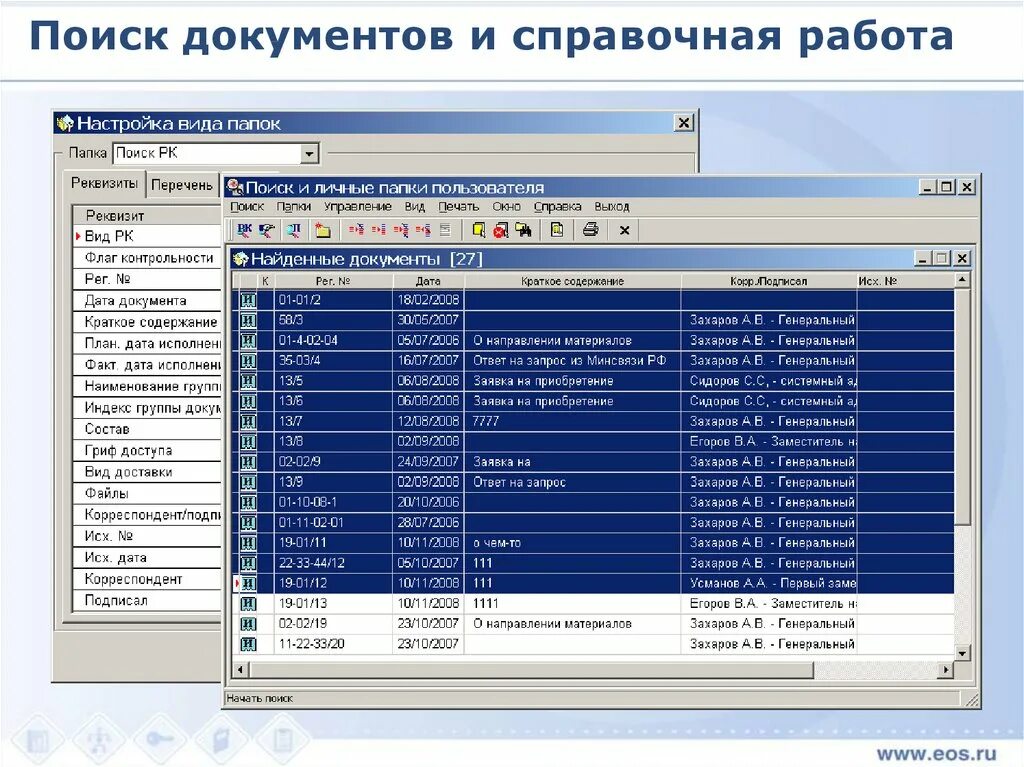Open the Управление menu
Viewport: 1024px width, 767px height.
(x=357, y=206)
